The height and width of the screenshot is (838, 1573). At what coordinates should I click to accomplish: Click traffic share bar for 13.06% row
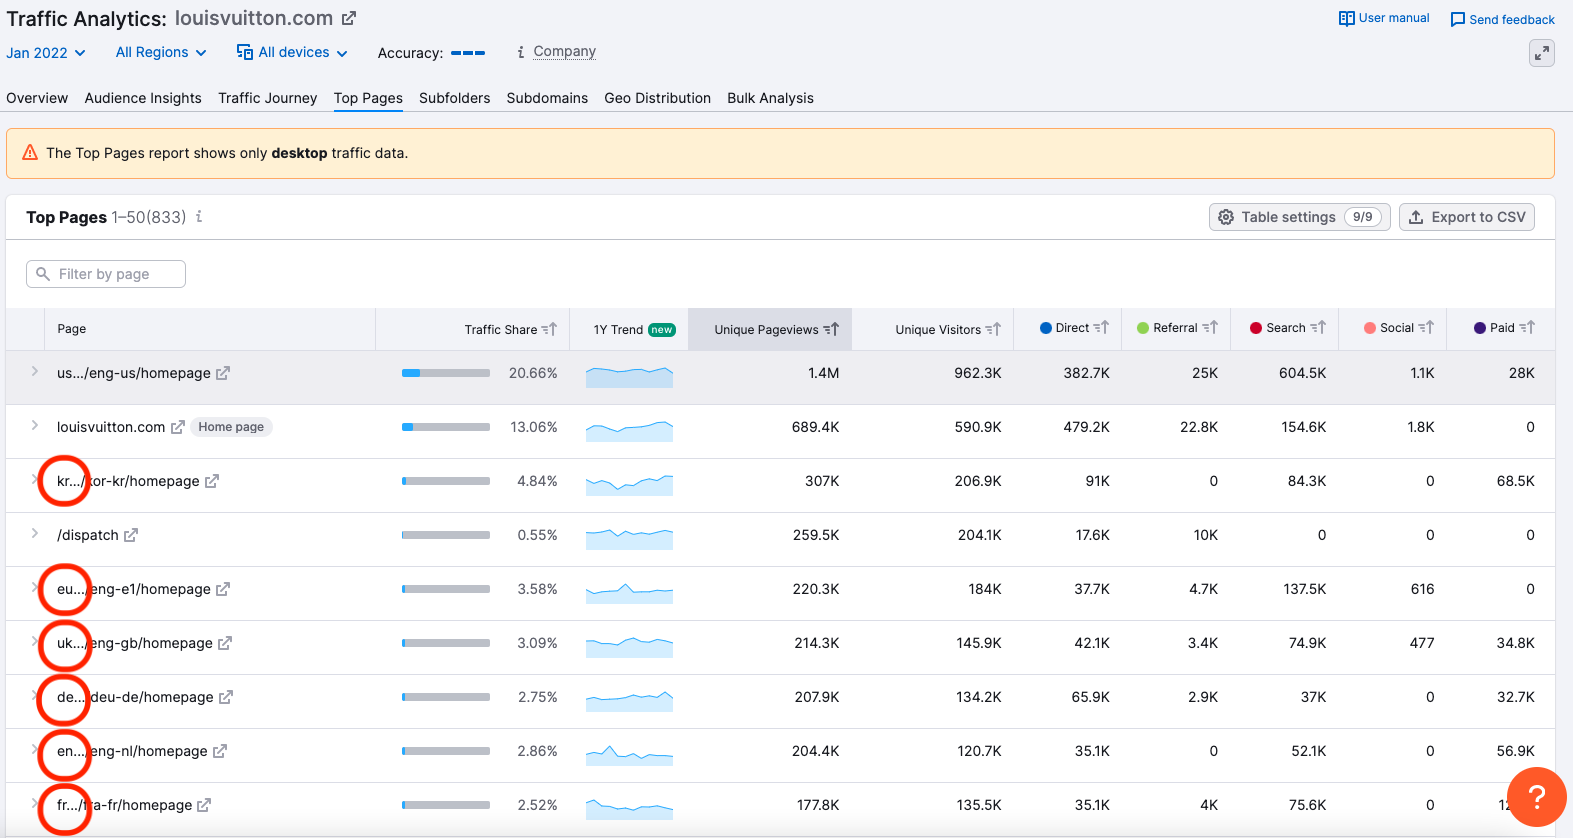[446, 427]
